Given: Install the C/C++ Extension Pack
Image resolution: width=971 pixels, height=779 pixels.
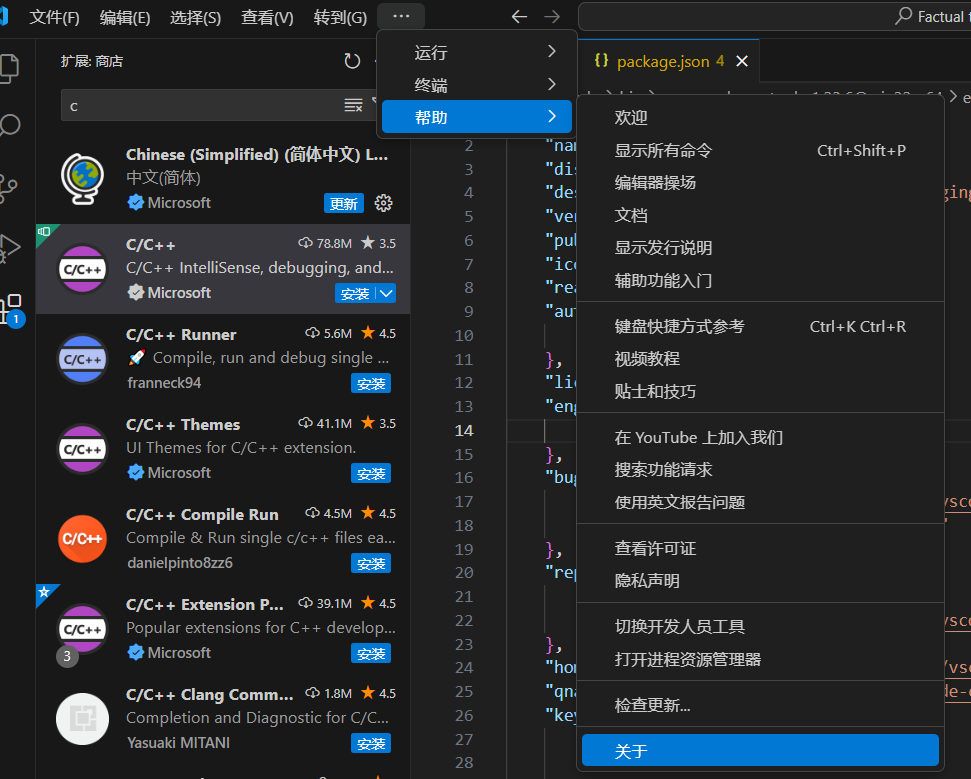Looking at the screenshot, I should tap(371, 653).
